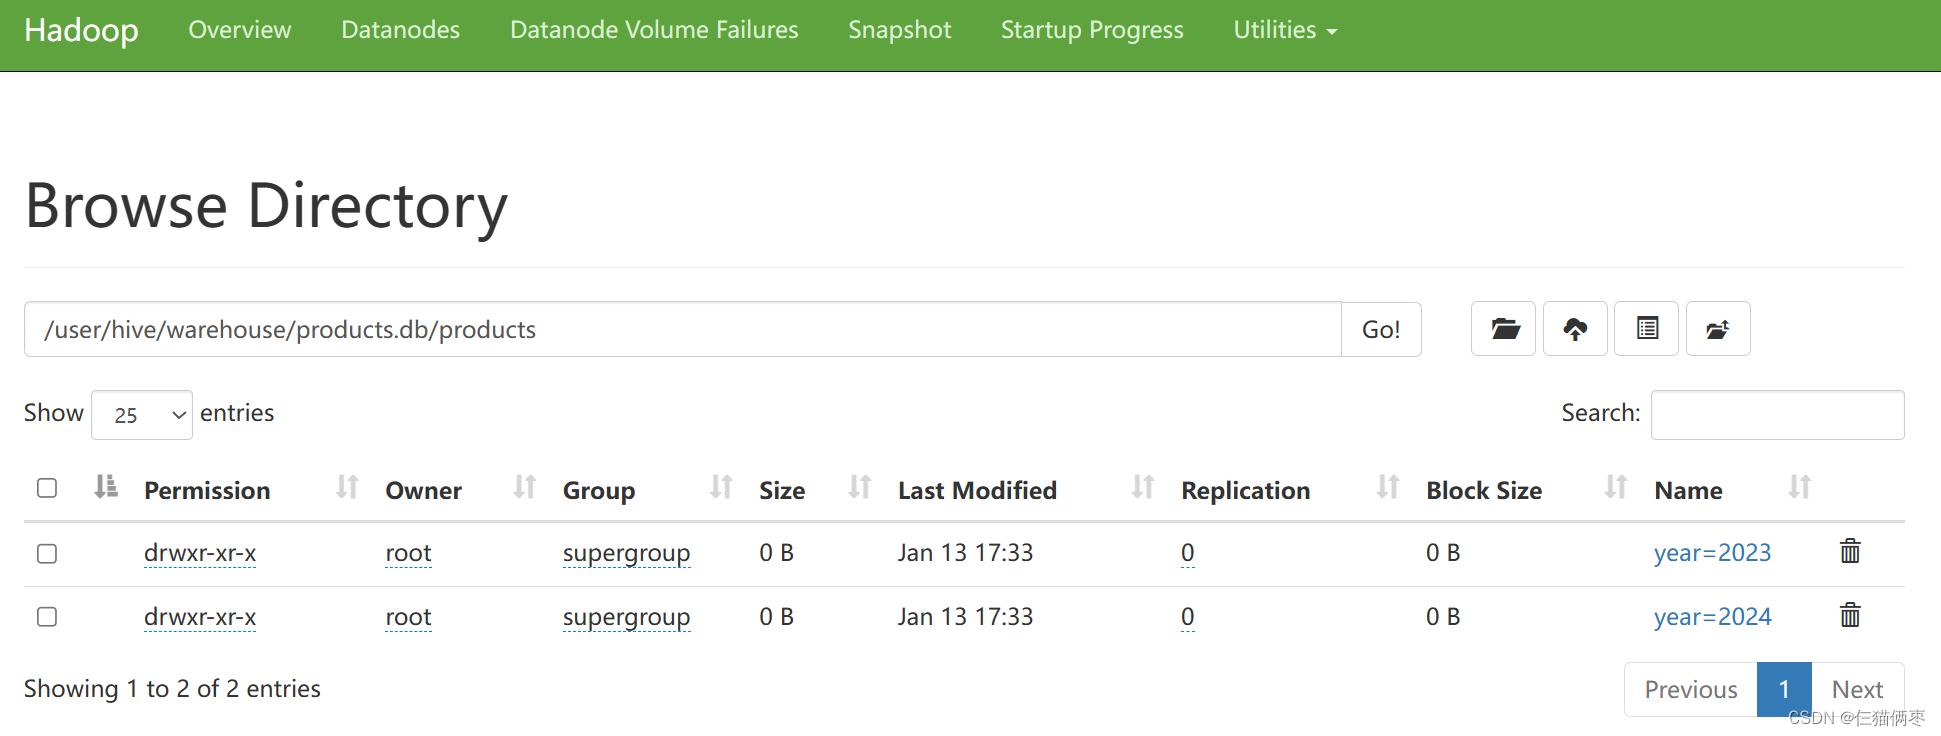Check the box for year=2024 row
The width and height of the screenshot is (1941, 736).
pos(47,617)
